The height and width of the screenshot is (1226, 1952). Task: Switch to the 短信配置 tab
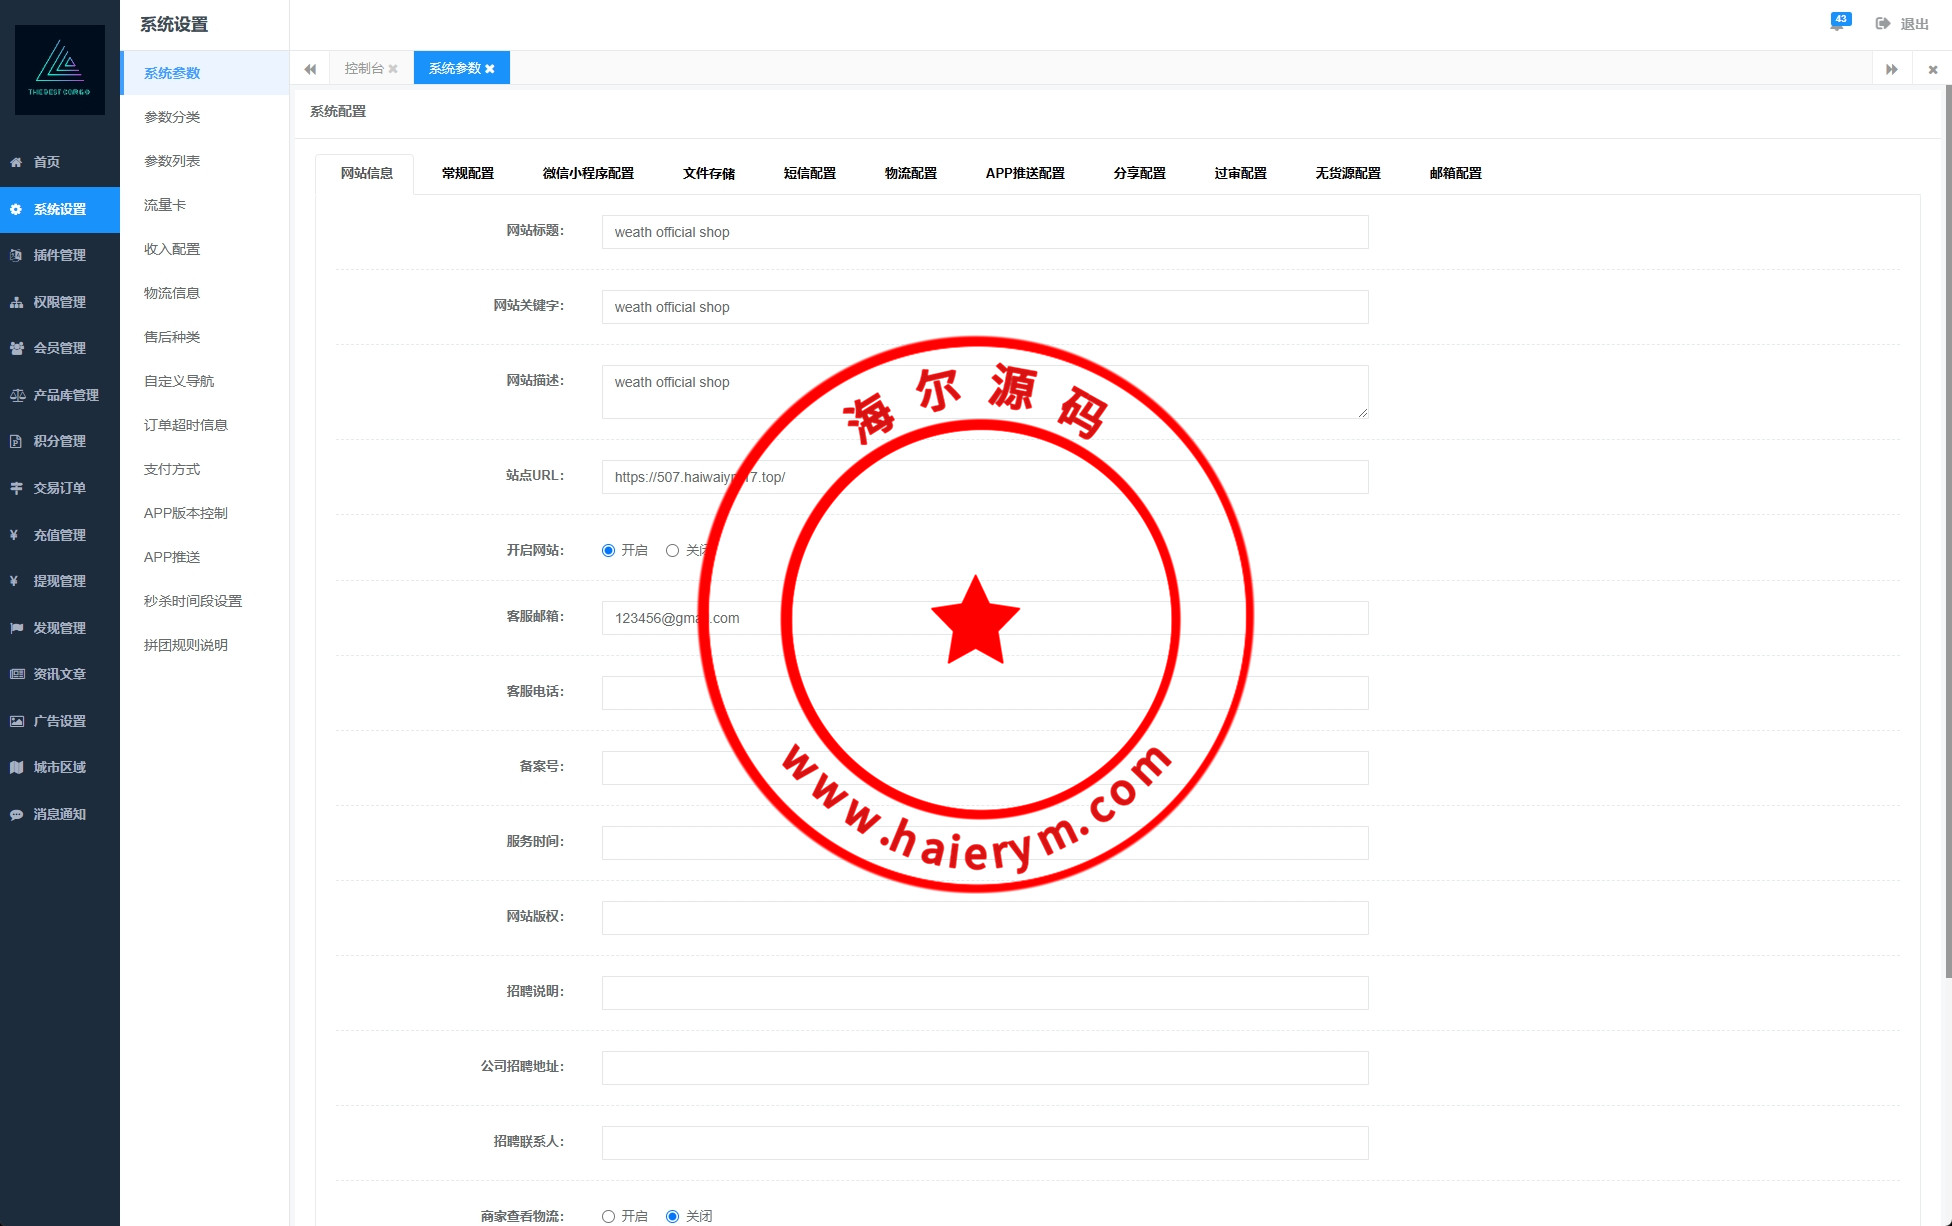809,173
